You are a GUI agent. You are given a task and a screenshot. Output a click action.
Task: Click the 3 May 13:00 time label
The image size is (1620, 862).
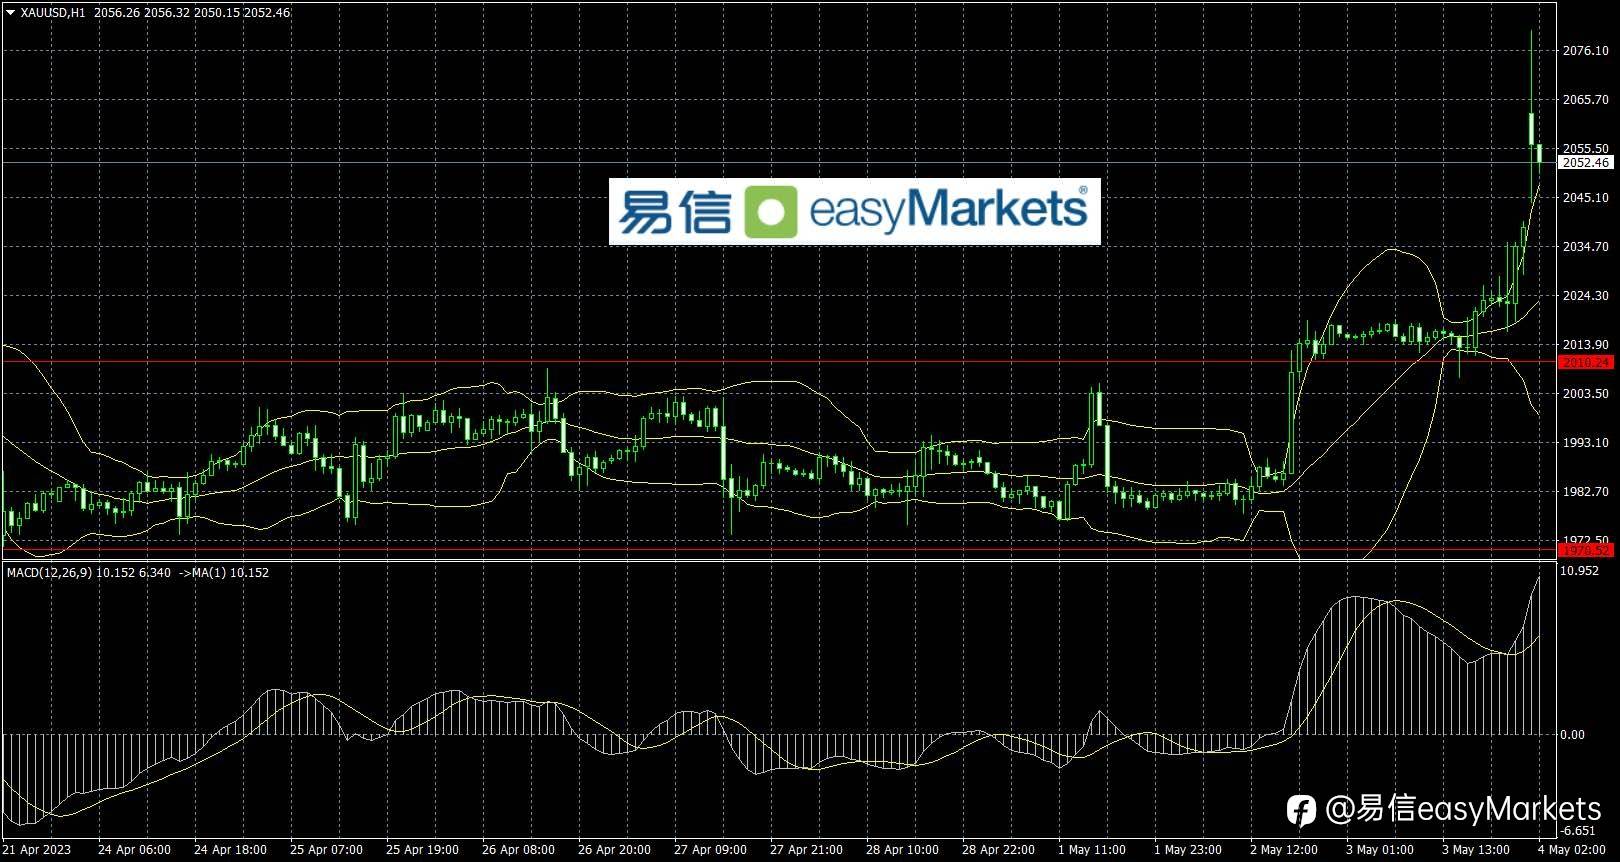(1476, 850)
